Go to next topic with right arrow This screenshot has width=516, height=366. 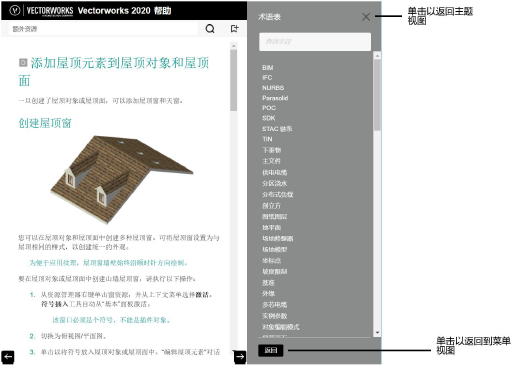click(x=240, y=357)
